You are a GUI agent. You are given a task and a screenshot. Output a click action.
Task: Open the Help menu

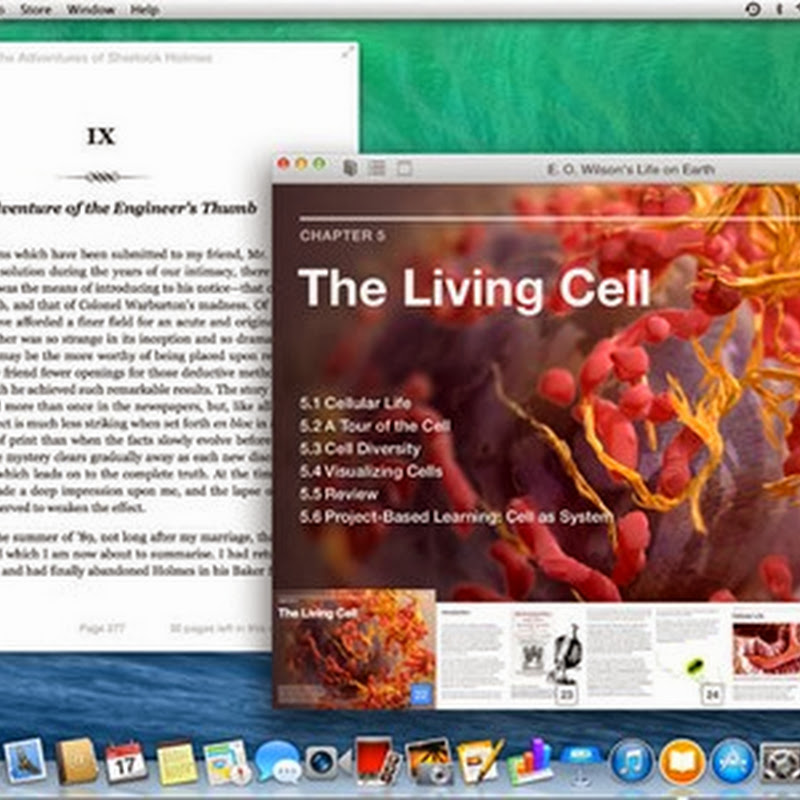coord(144,9)
